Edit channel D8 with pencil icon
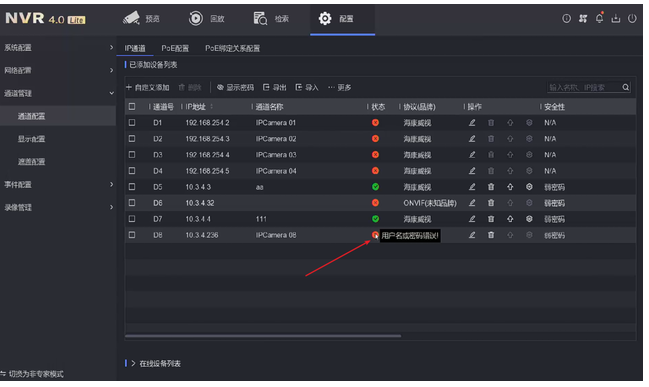 472,235
